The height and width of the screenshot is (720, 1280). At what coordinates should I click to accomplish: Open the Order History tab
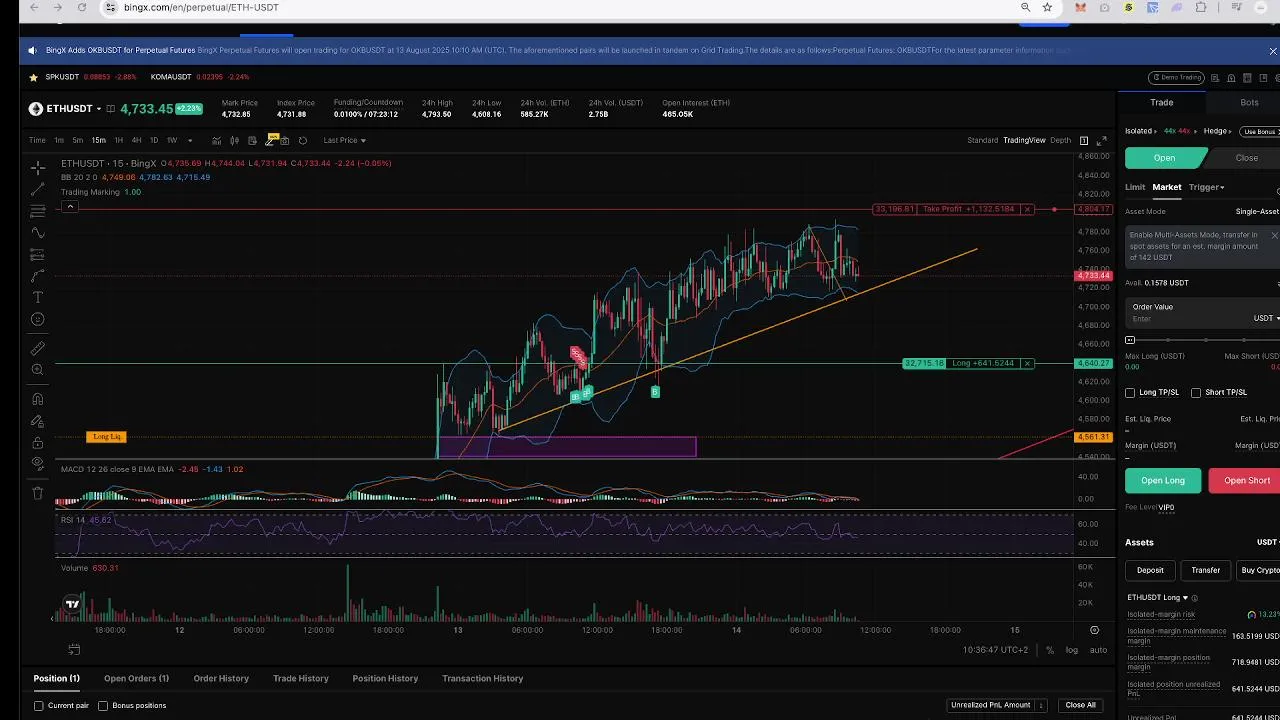point(221,678)
